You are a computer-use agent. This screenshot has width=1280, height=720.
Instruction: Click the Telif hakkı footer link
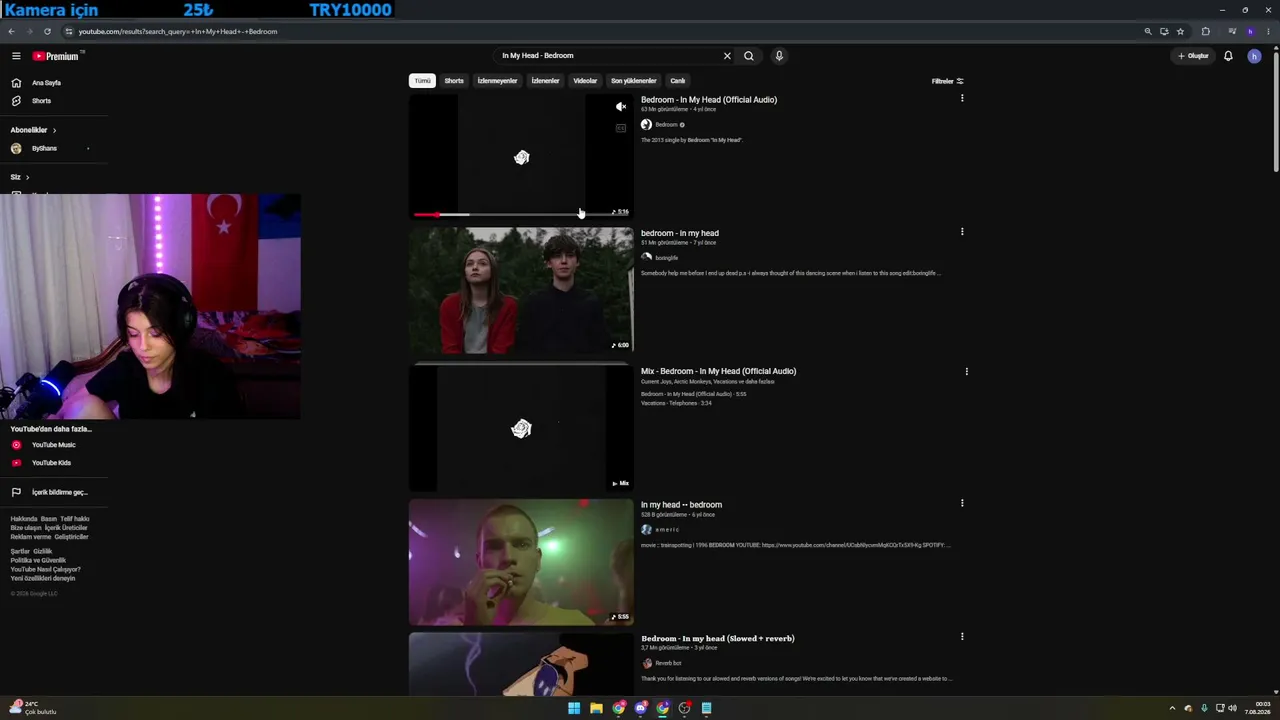coord(75,519)
